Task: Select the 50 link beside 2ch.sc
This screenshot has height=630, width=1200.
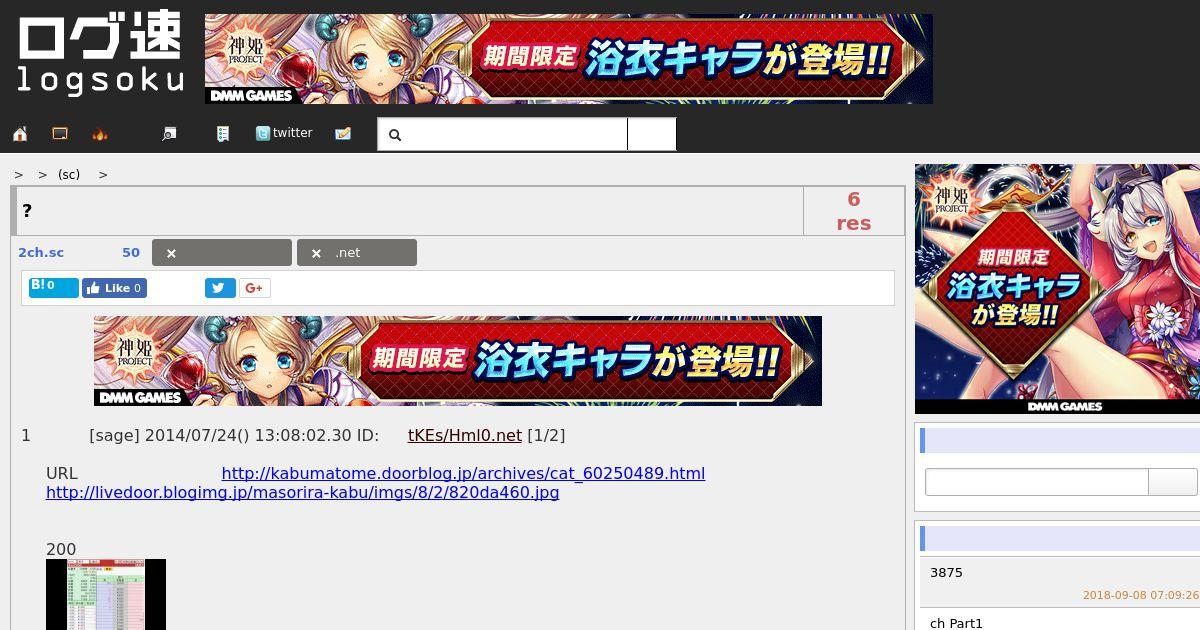Action: (x=131, y=253)
